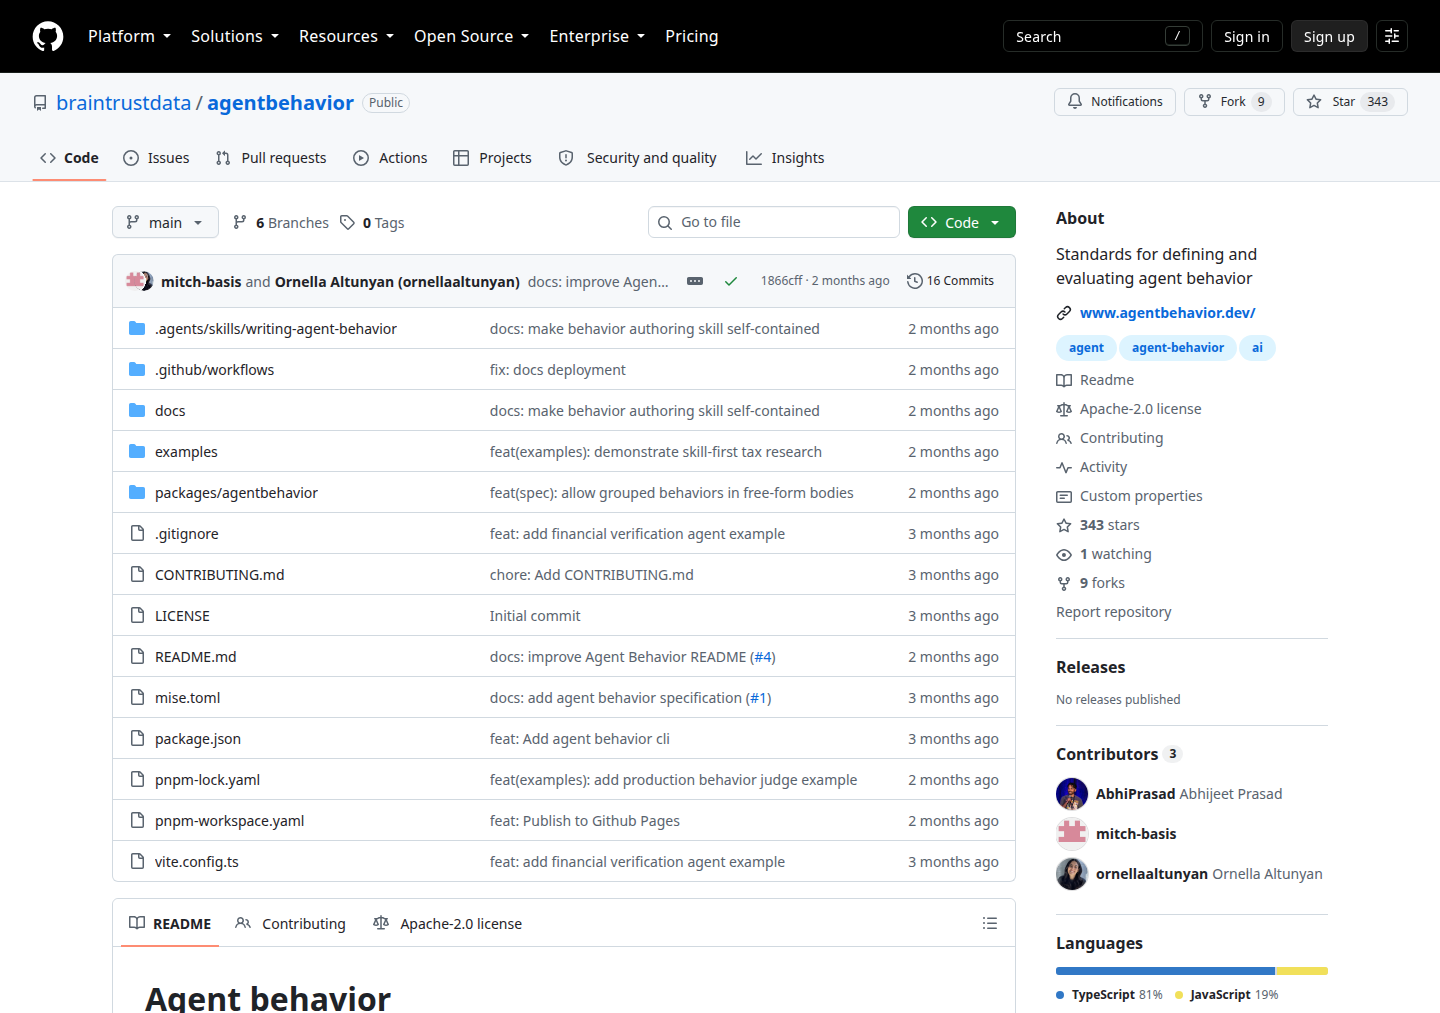The width and height of the screenshot is (1440, 1013).
Task: Expand the Platform menu
Action: point(129,36)
